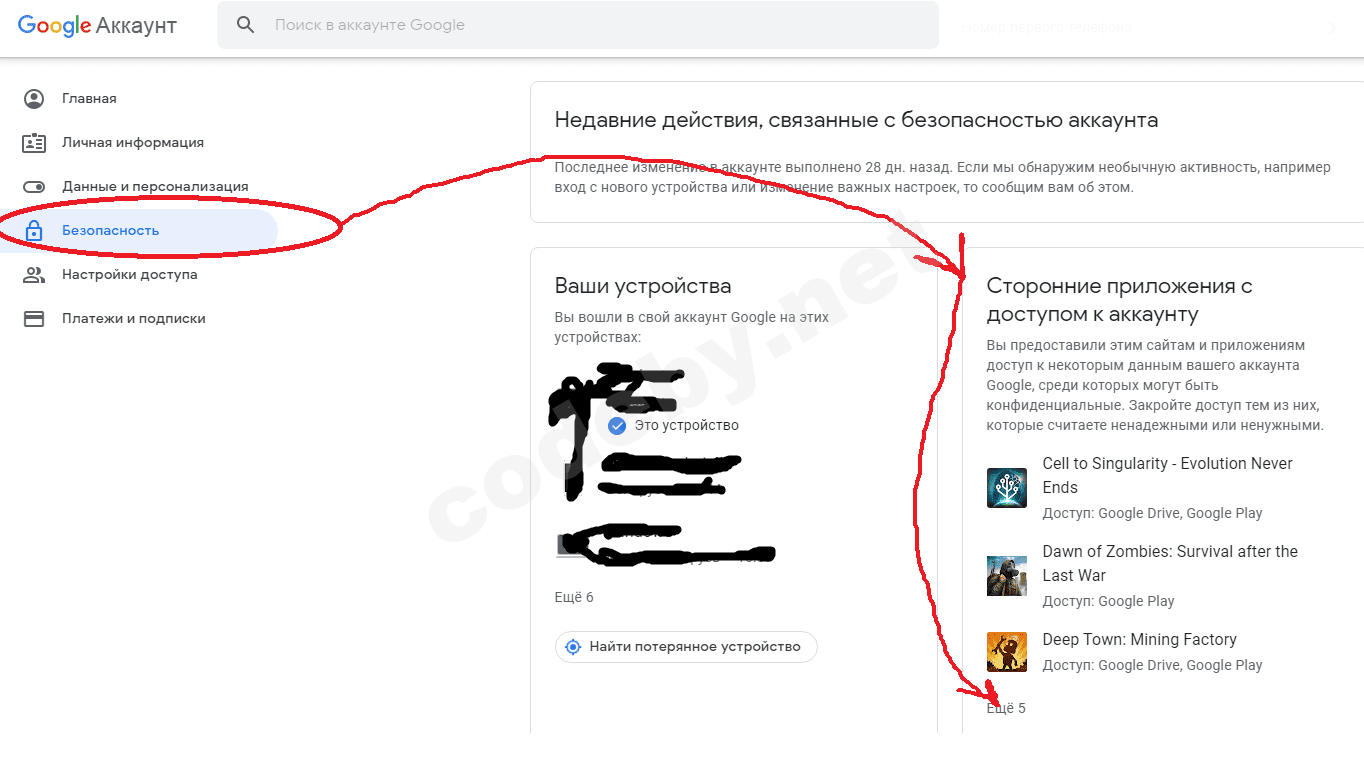Viewport: 1364px width, 770px height.
Task: Click «Доступ: Google Play» under Dawn of Zombies
Action: pos(1109,601)
